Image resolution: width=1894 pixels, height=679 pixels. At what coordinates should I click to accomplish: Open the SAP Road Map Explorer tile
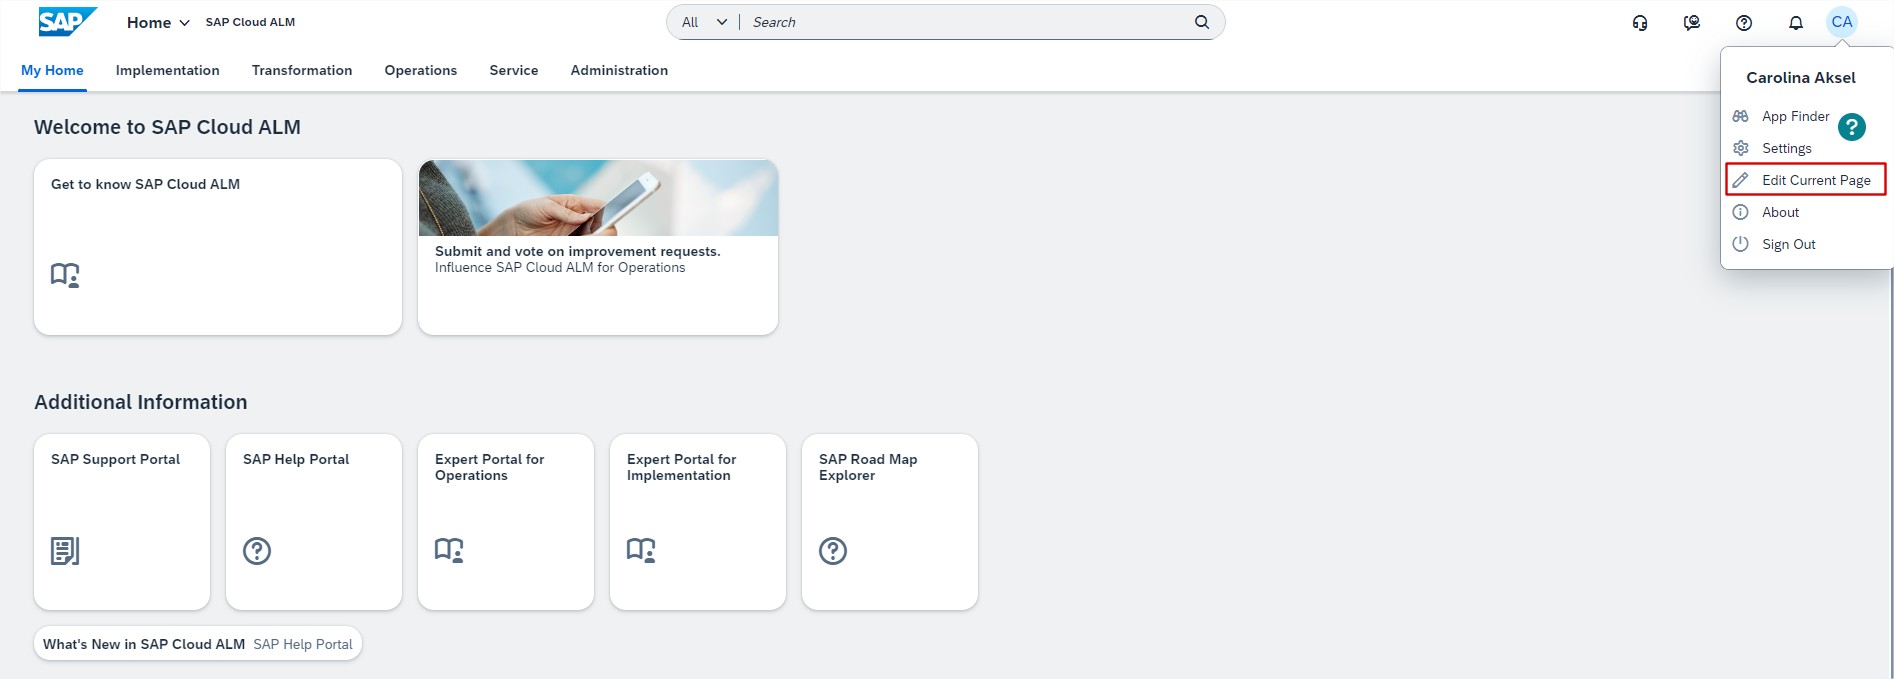(x=890, y=521)
